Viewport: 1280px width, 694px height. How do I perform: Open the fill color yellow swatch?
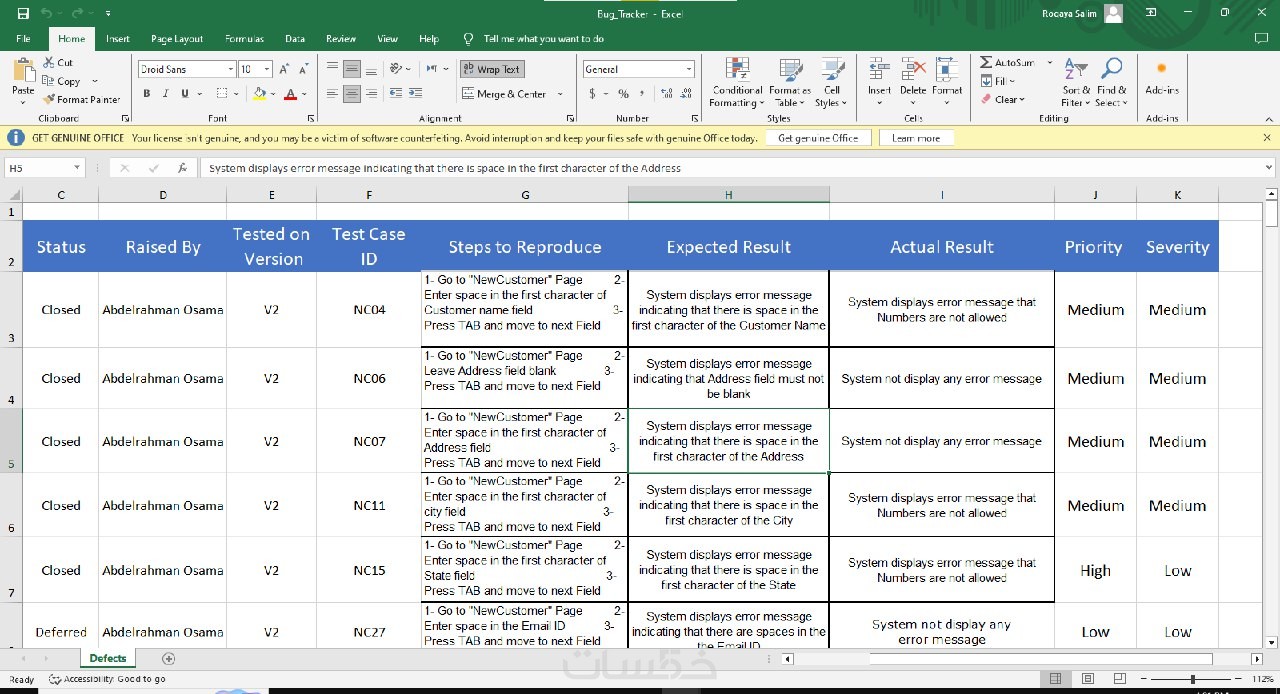(x=259, y=94)
